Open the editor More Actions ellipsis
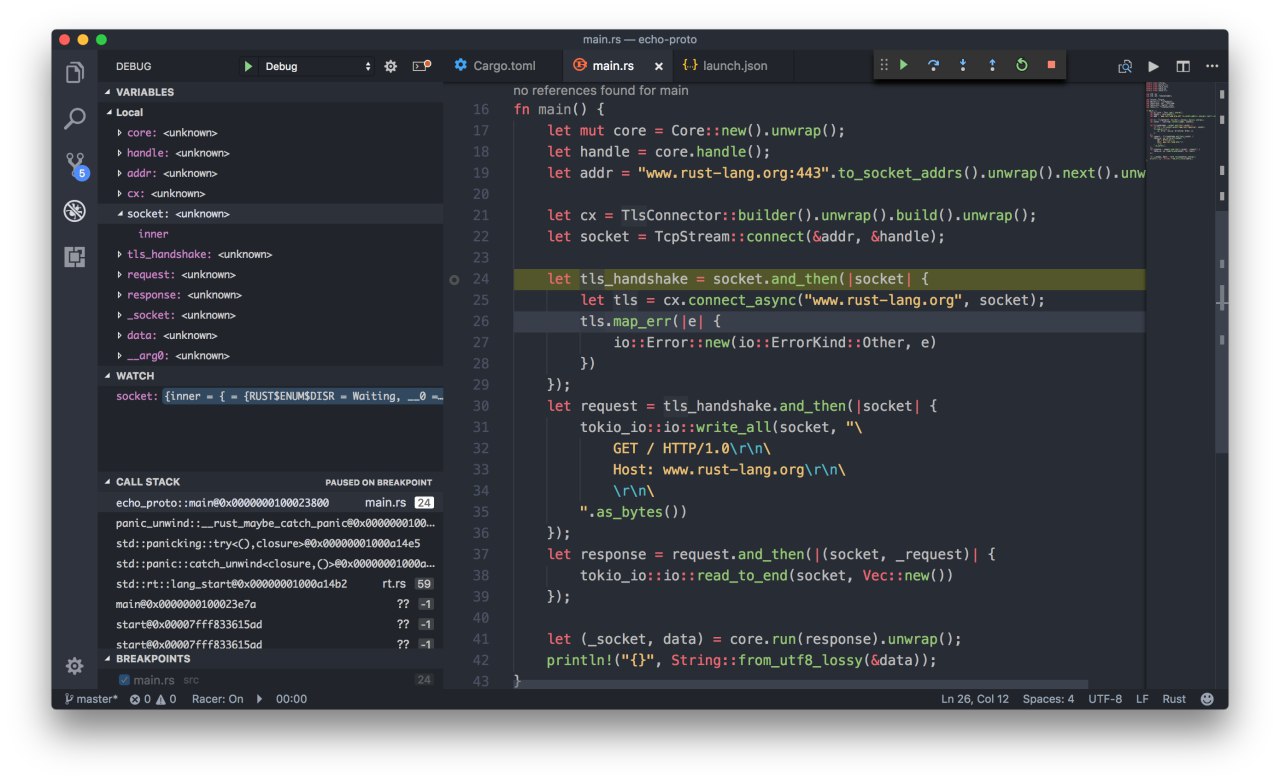 (x=1212, y=66)
